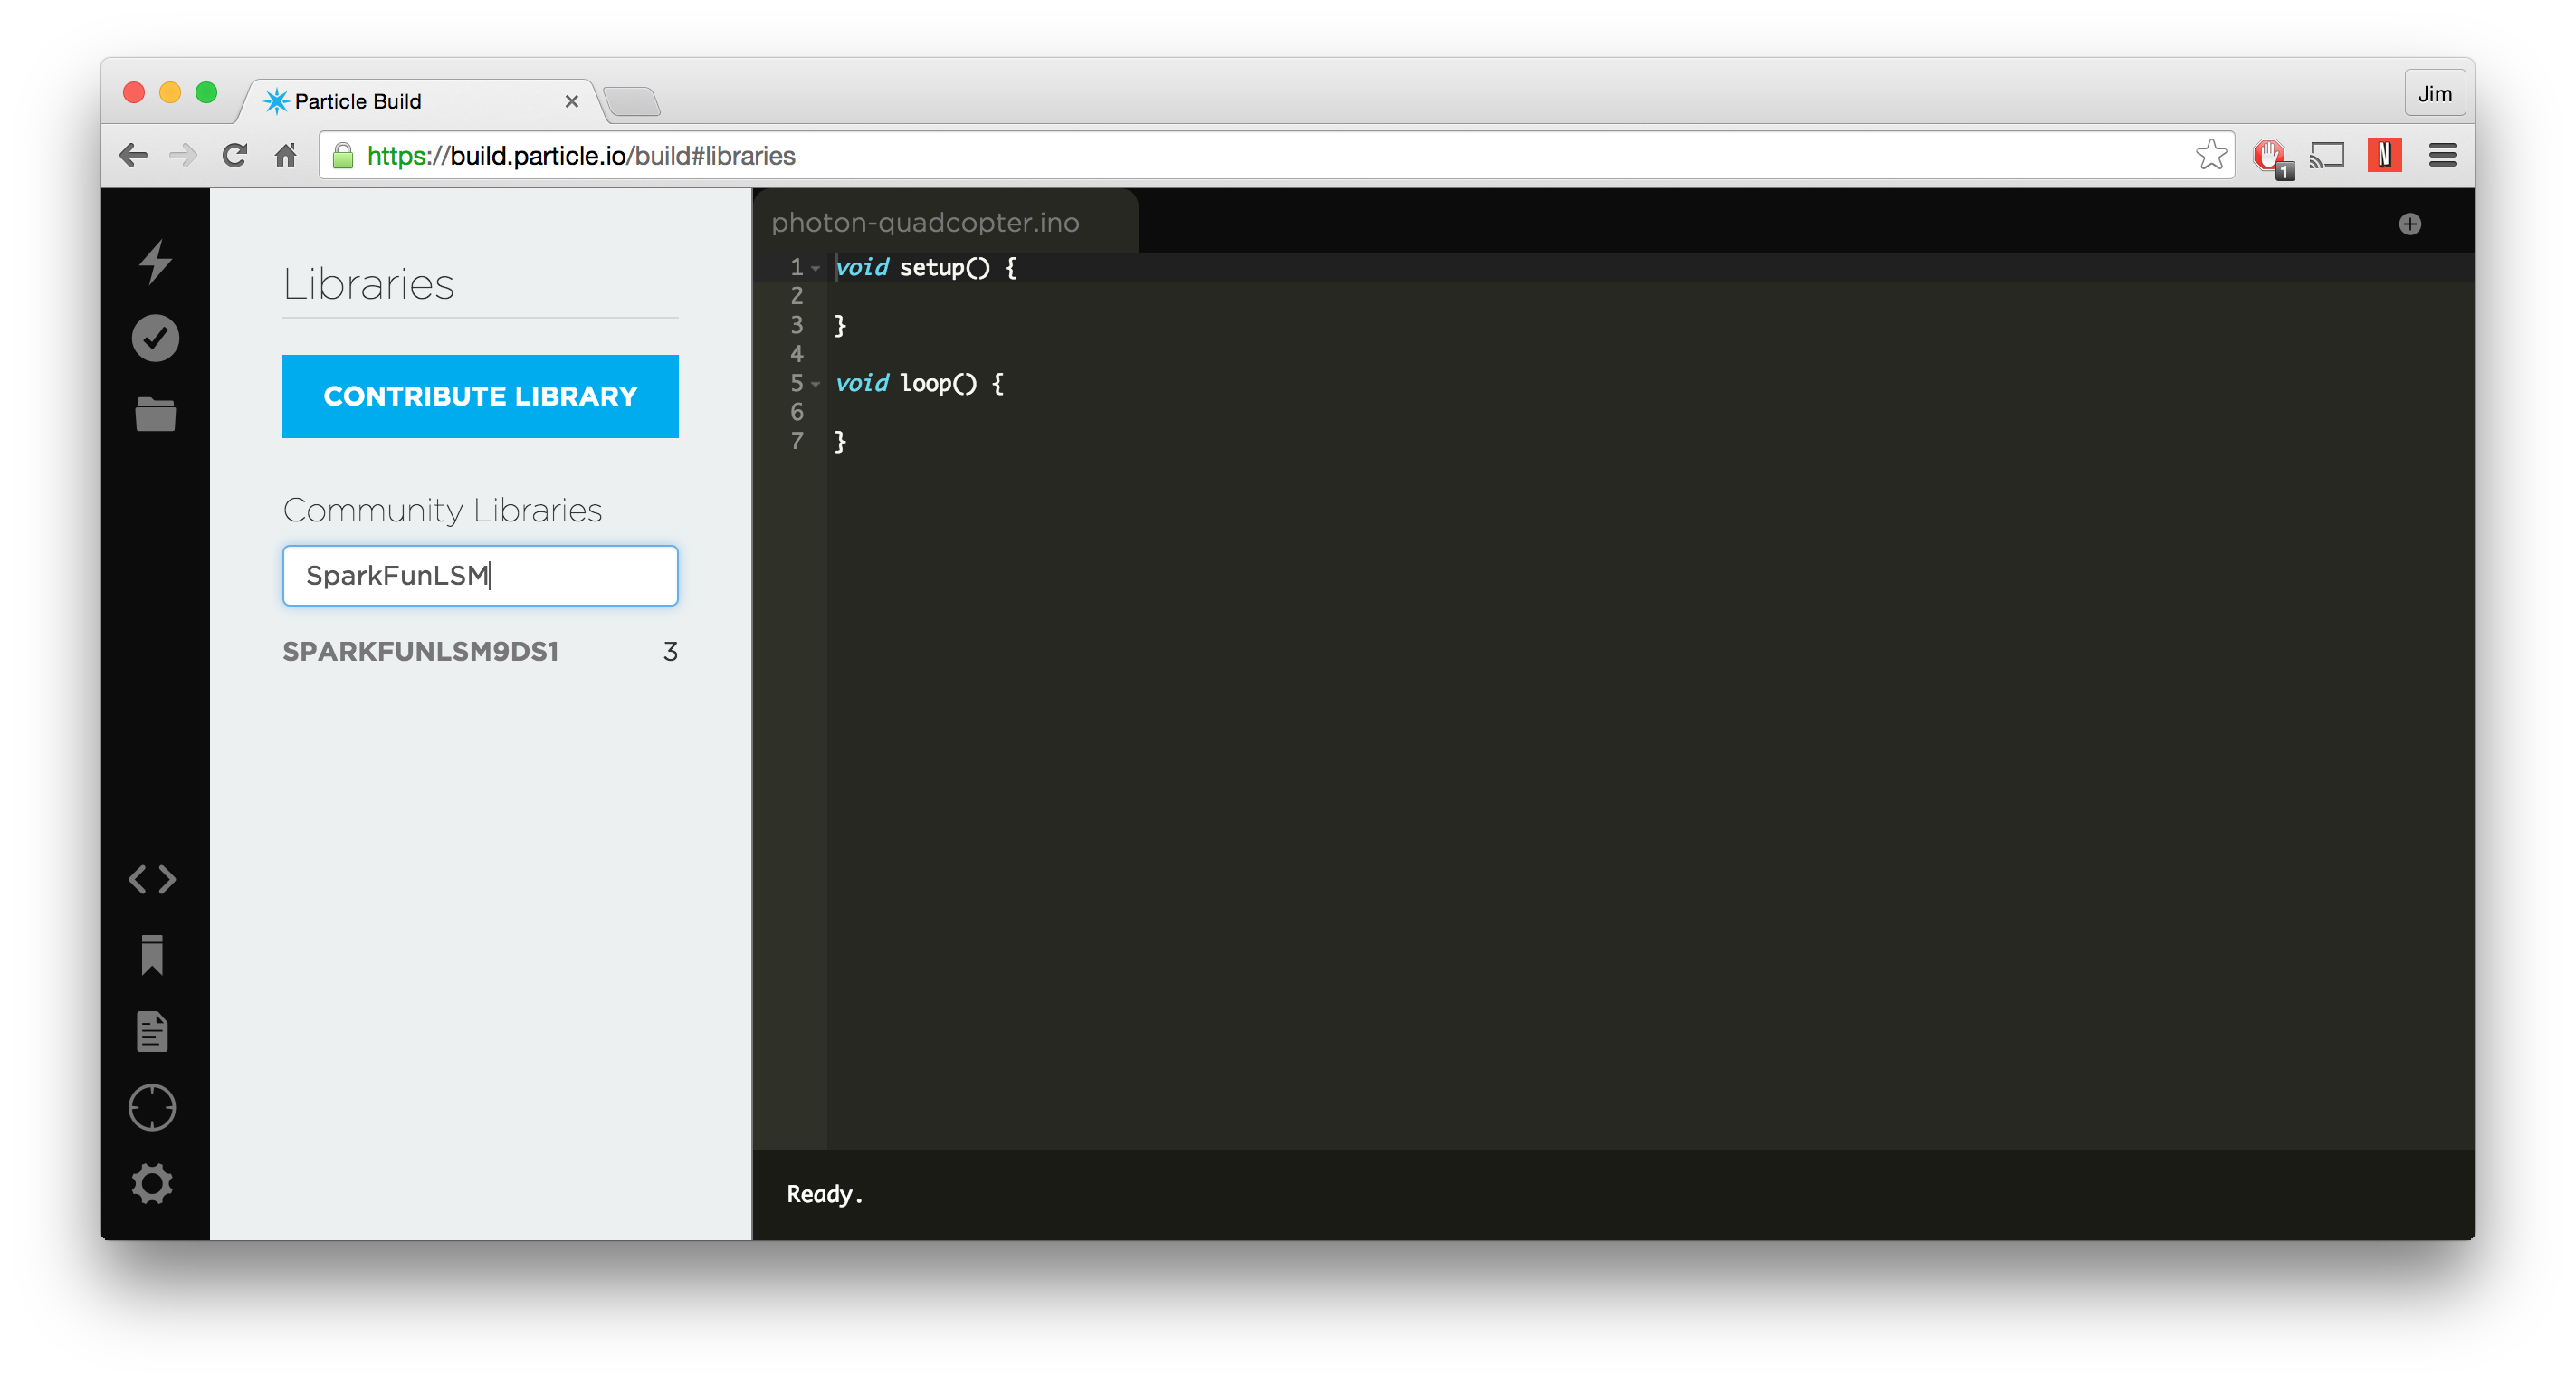The width and height of the screenshot is (2576, 1385).
Task: Click the library count '3'
Action: click(670, 652)
